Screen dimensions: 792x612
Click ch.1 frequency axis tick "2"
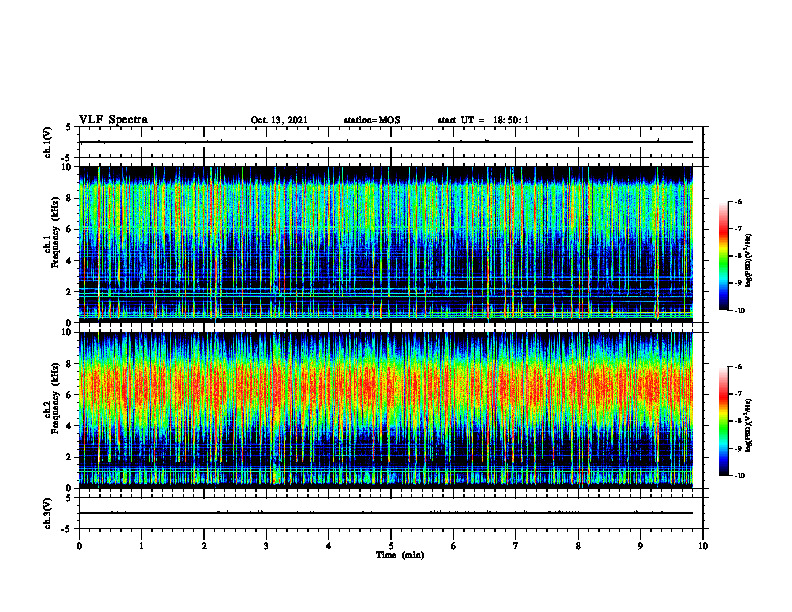coord(70,292)
